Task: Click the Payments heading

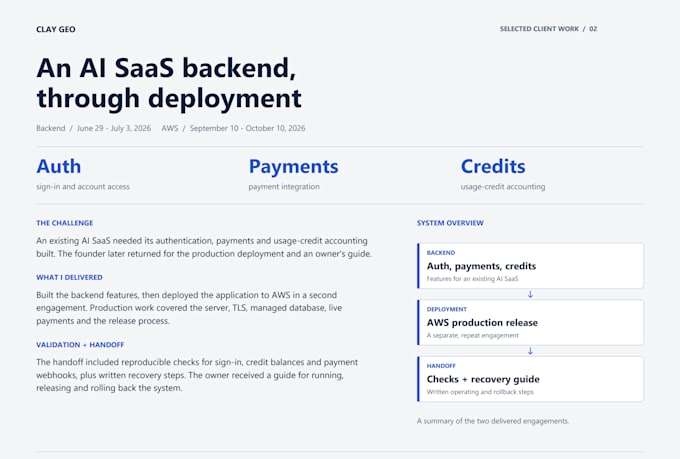Action: tap(293, 166)
